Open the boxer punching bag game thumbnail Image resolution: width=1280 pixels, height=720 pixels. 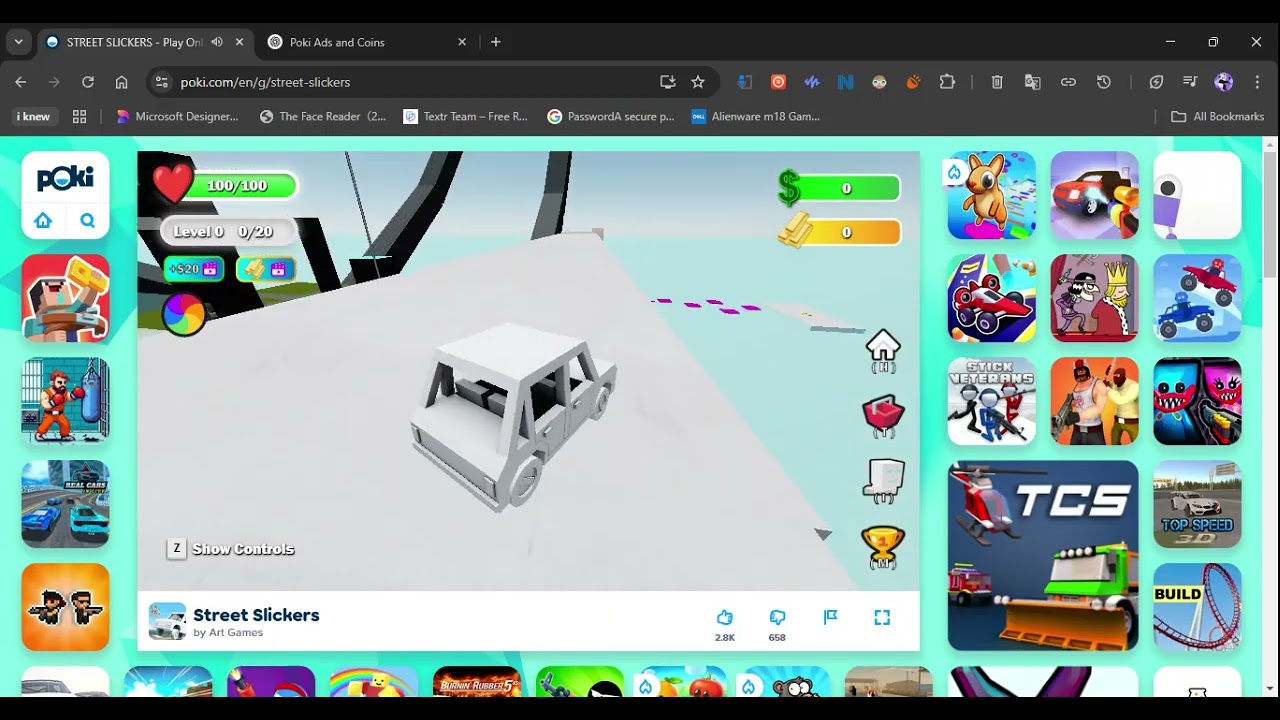(65, 401)
